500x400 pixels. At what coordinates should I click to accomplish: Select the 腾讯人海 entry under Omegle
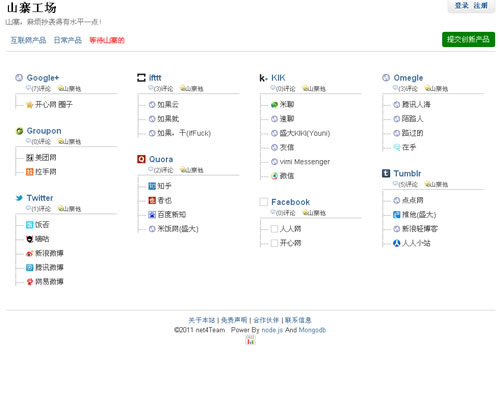point(416,105)
